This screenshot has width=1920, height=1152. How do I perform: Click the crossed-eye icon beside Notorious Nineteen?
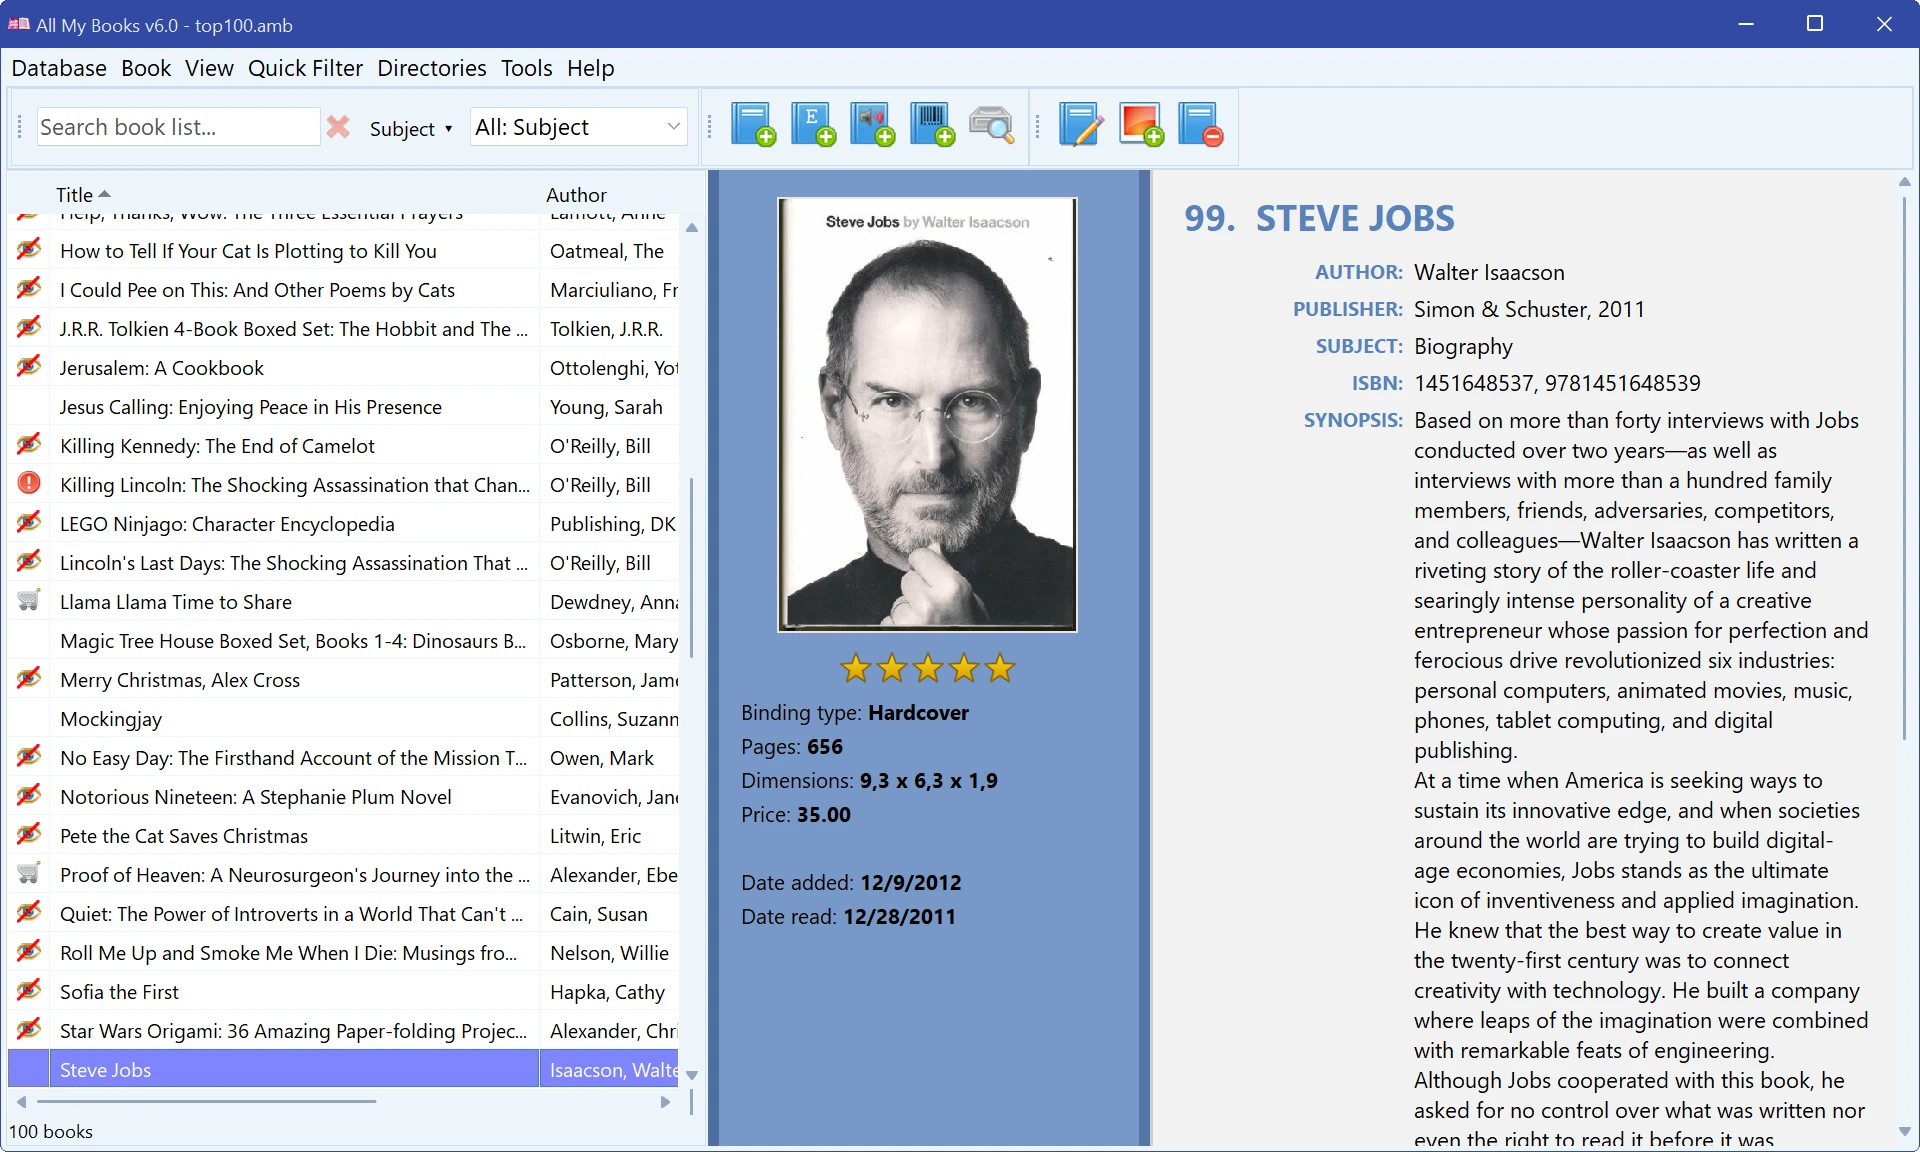pyautogui.click(x=29, y=796)
